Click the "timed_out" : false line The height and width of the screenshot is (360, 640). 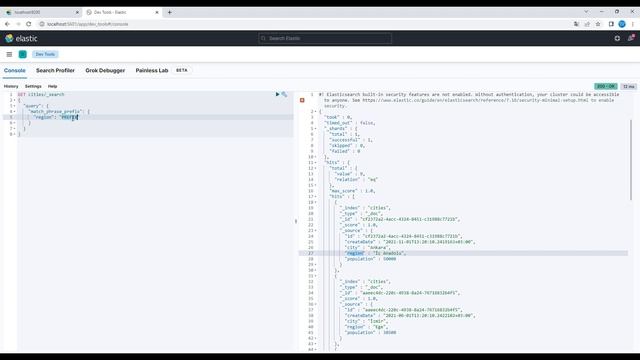[x=350, y=123]
